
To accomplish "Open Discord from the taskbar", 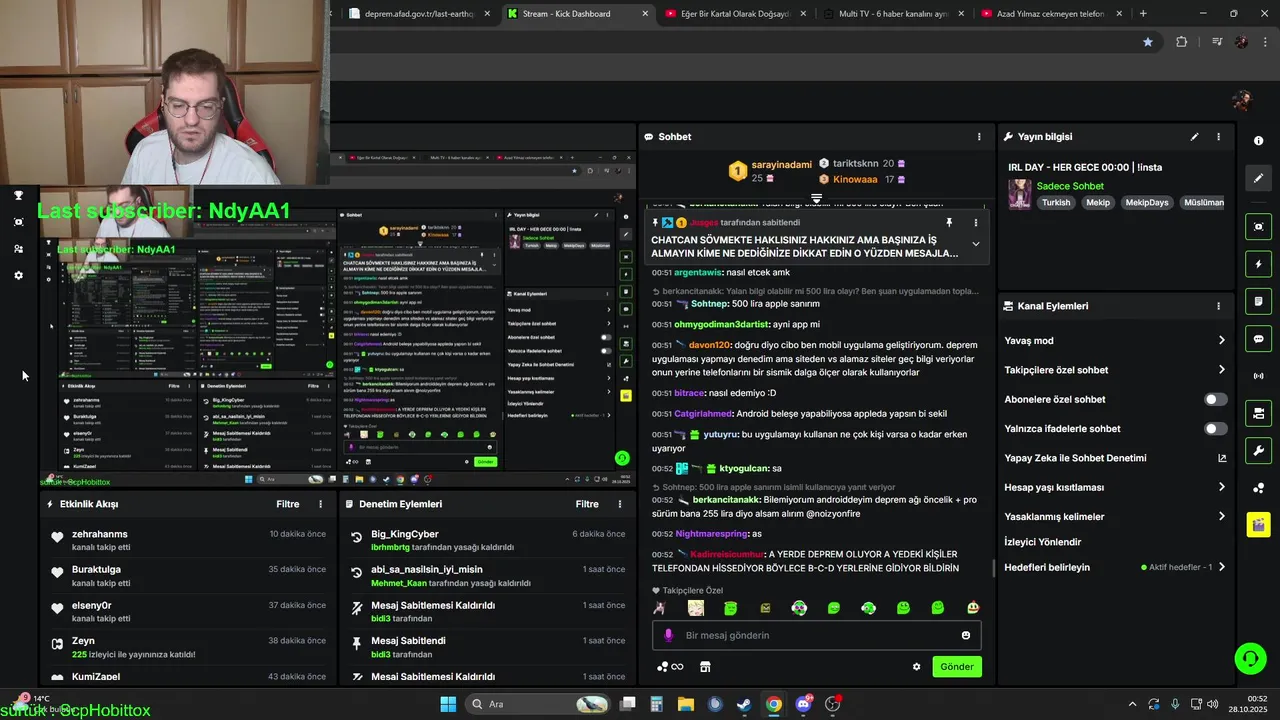I will coord(803,704).
